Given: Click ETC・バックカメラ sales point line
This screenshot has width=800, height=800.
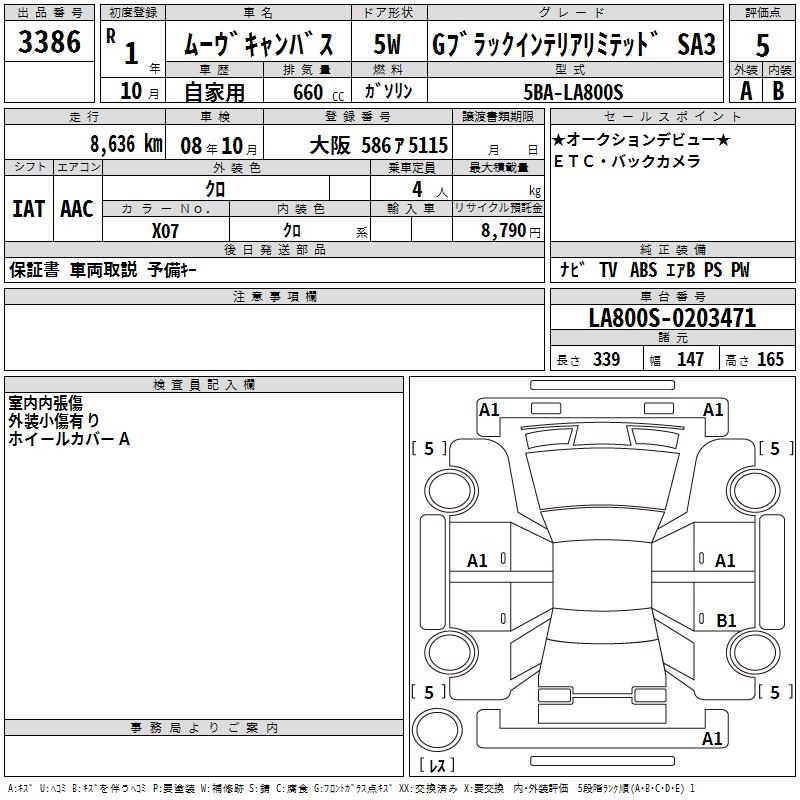Looking at the screenshot, I should pyautogui.click(x=627, y=161).
